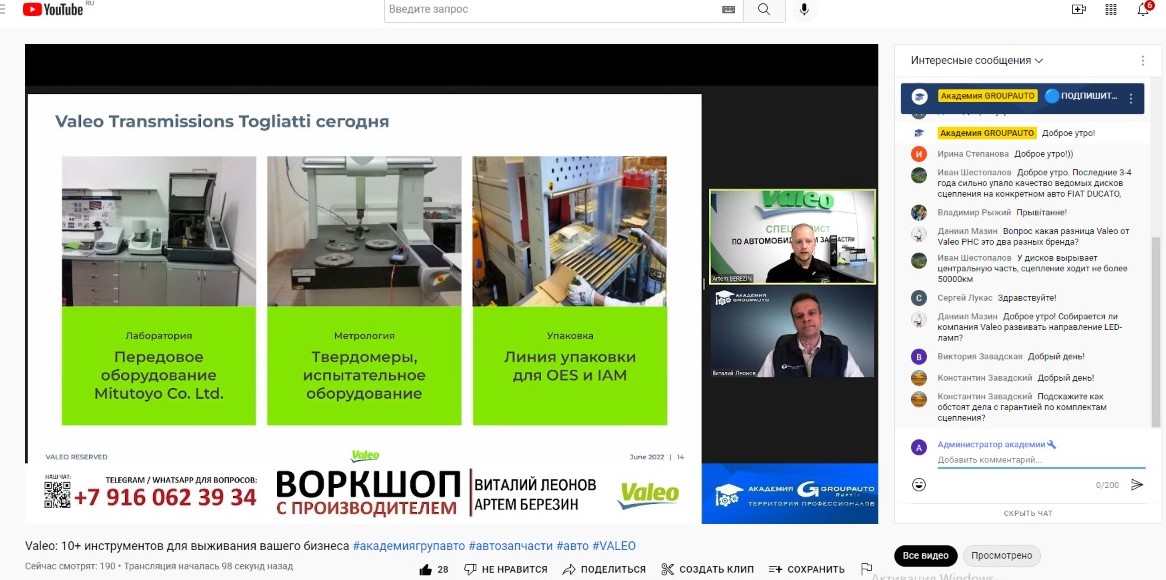Click 'Скрыть чат' to hide the chat
This screenshot has height=580, width=1166.
coord(1028,513)
